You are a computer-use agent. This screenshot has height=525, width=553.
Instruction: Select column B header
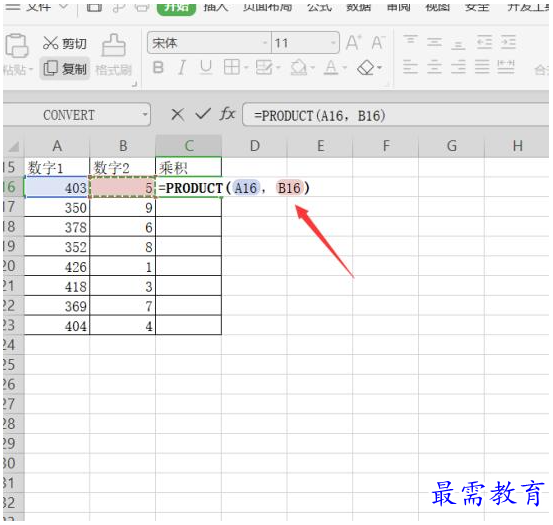click(123, 146)
